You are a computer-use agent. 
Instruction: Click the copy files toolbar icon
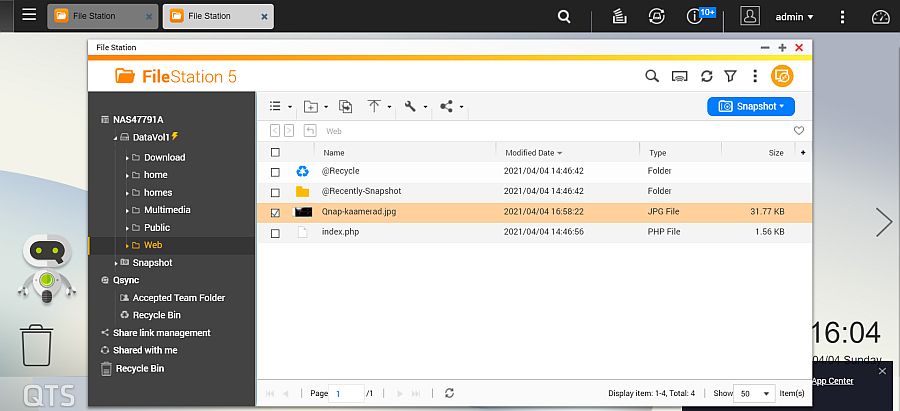pyautogui.click(x=346, y=106)
